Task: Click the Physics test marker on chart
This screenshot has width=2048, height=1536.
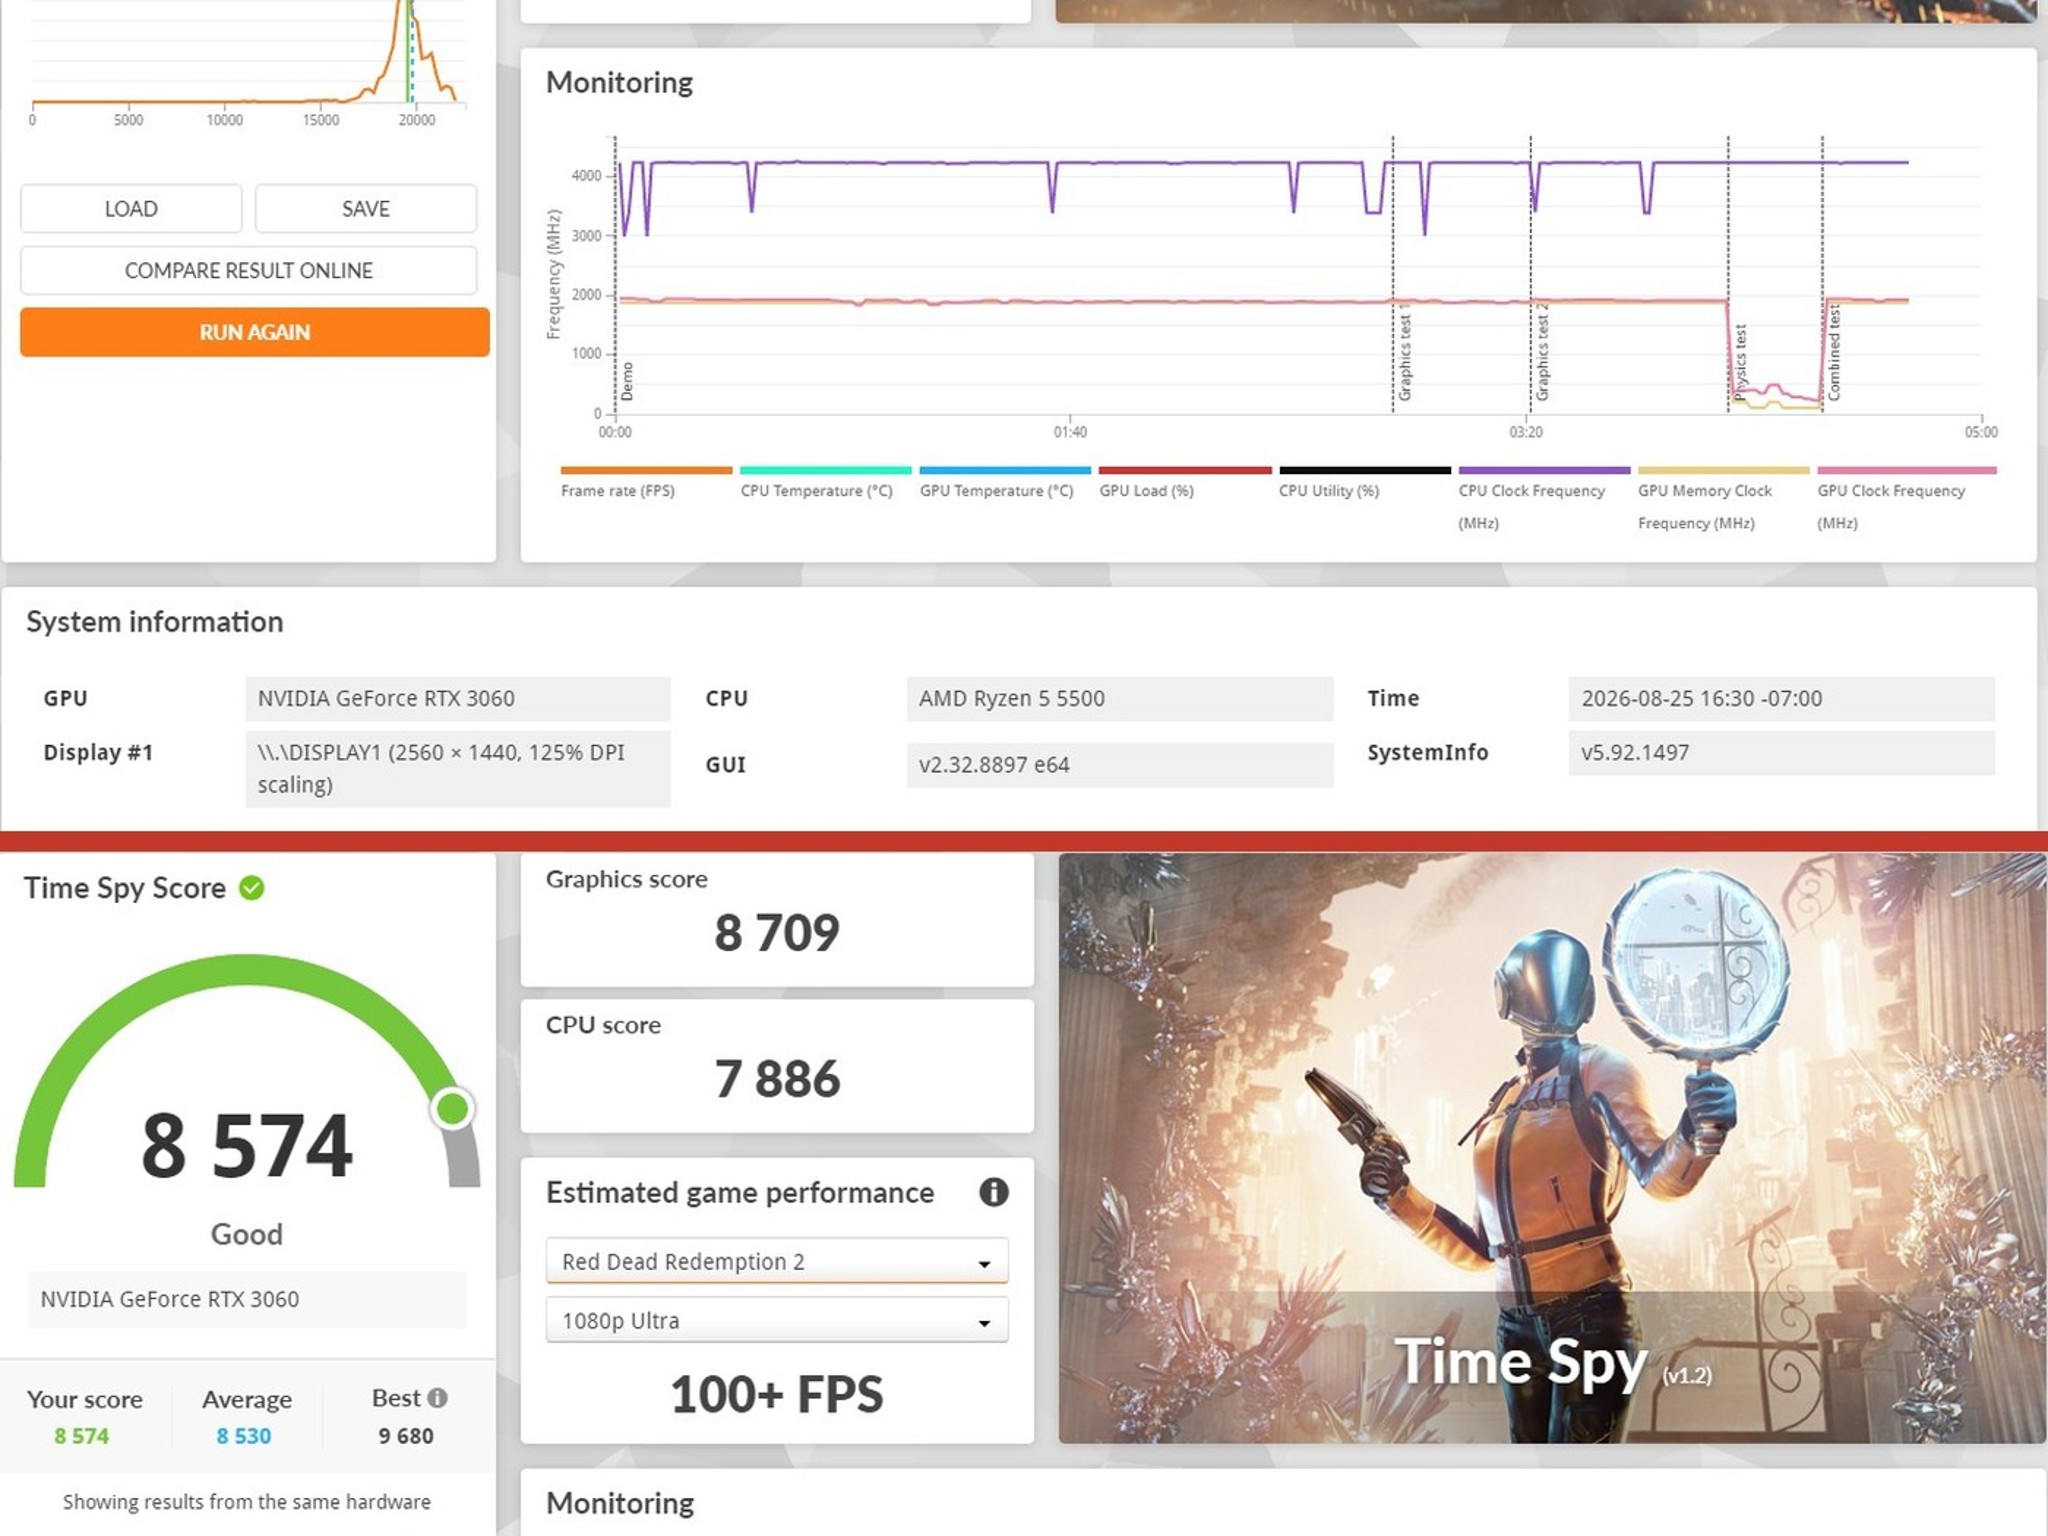Action: coord(1740,362)
